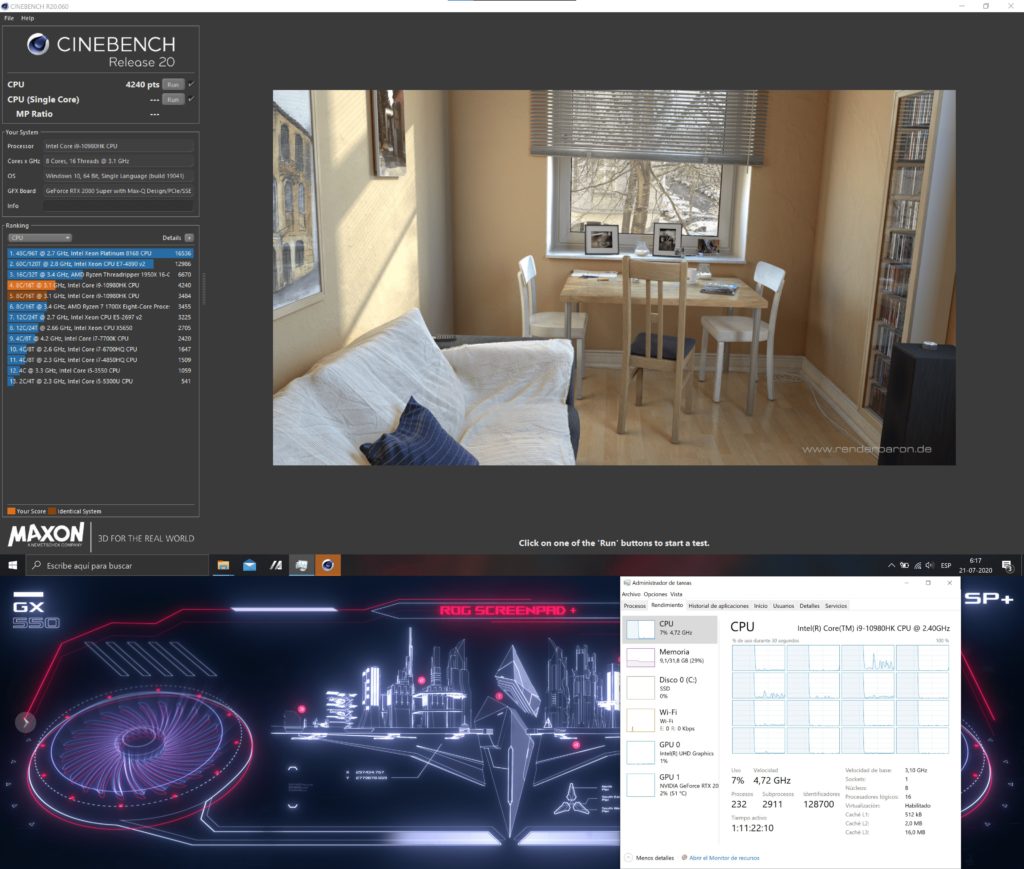Click the left arrow on ROG ScreenPad
Screen dimensions: 1024x869
click(25, 721)
